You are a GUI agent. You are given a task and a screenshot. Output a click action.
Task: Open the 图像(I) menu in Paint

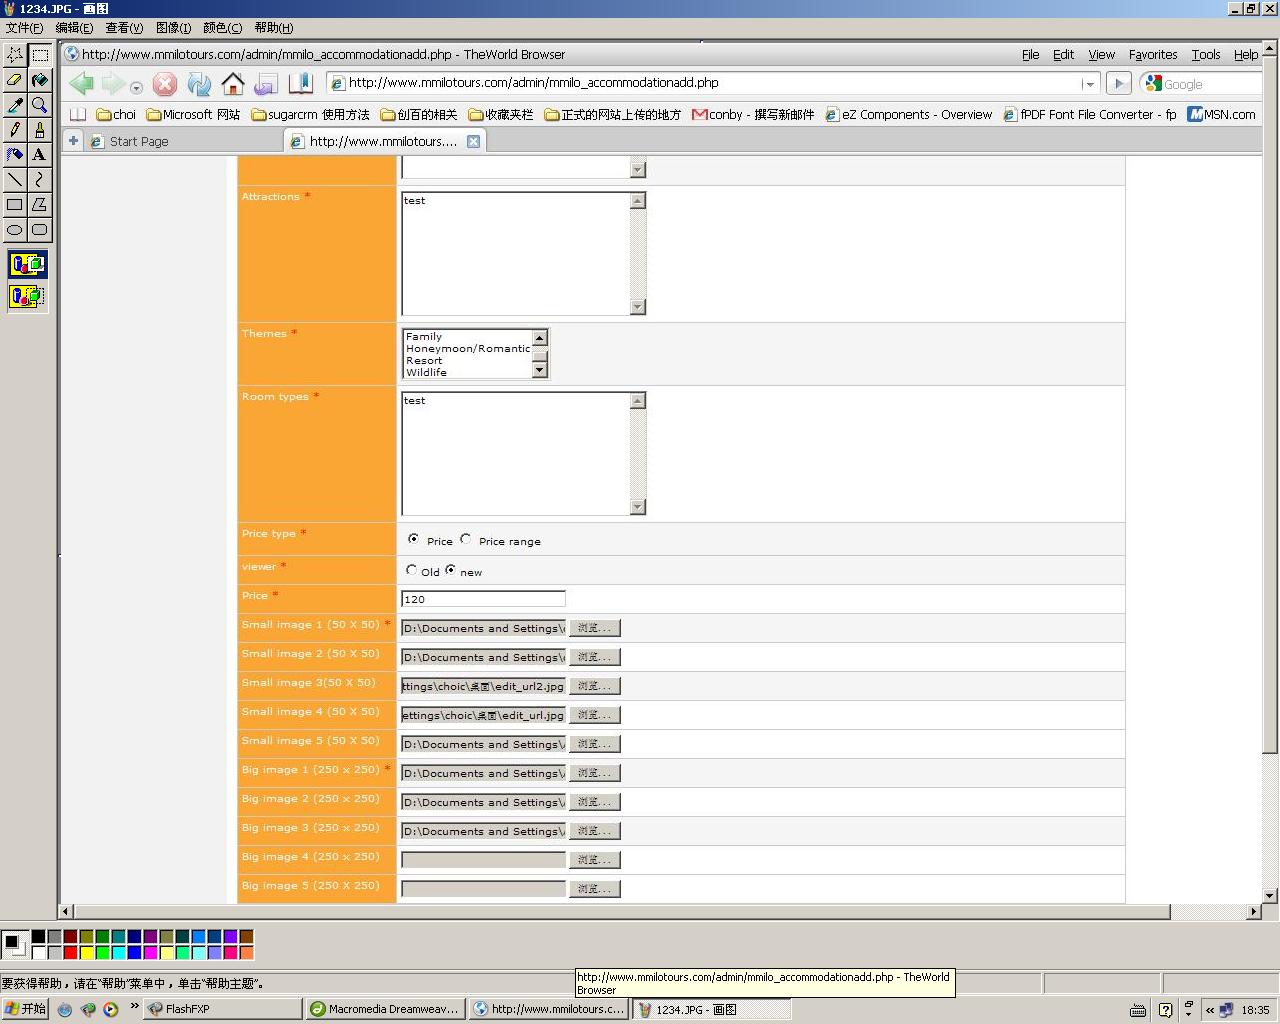(173, 28)
